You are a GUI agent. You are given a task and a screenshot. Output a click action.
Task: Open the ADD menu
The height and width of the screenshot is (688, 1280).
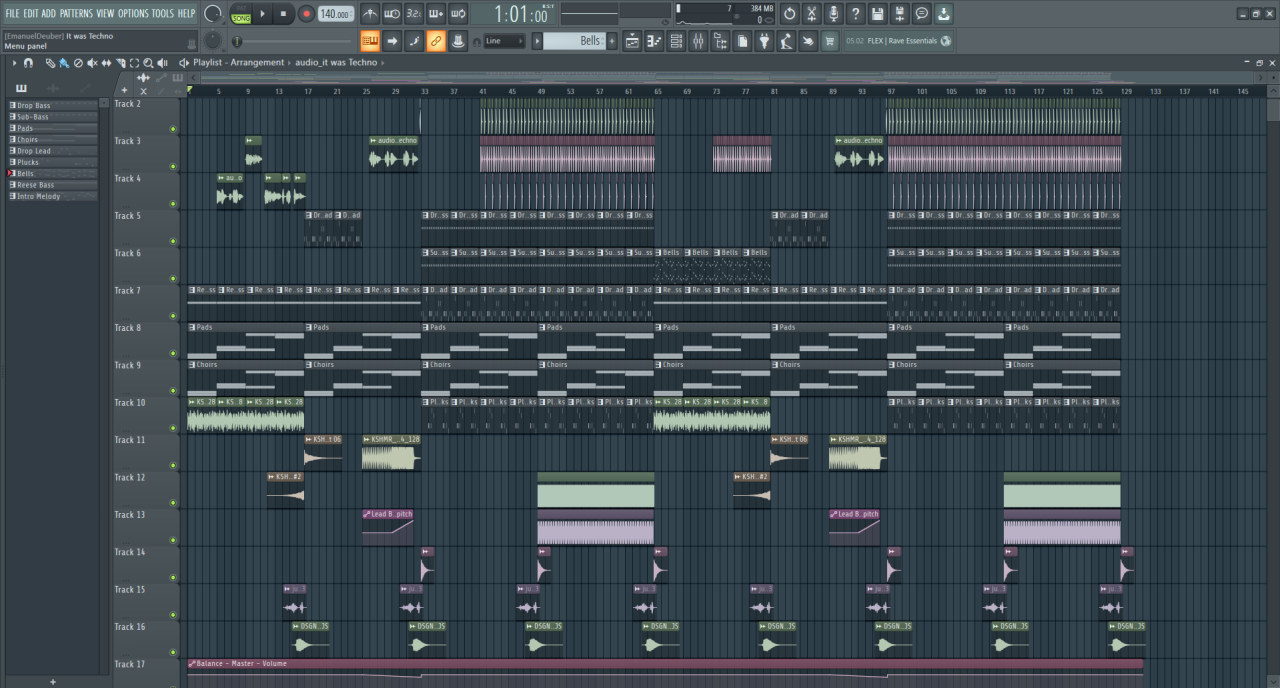(48, 13)
